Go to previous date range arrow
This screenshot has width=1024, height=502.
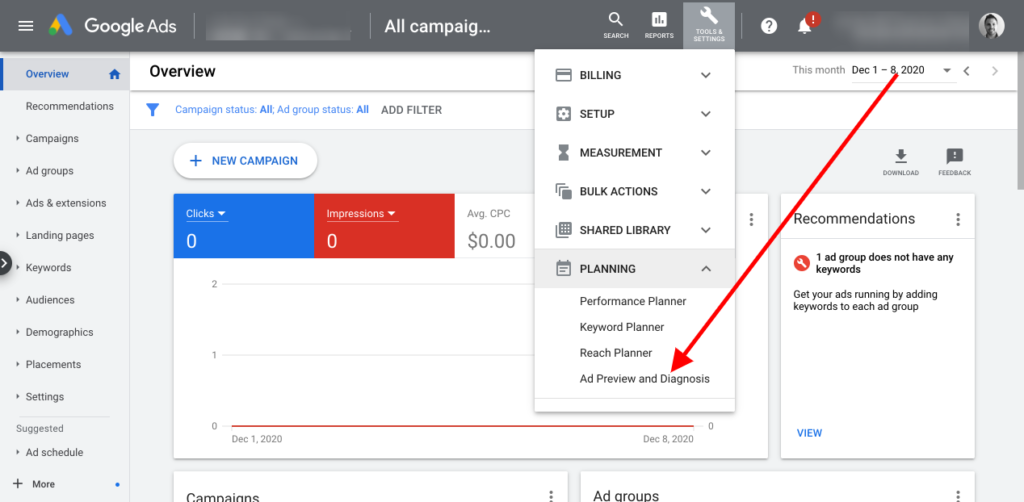click(967, 71)
